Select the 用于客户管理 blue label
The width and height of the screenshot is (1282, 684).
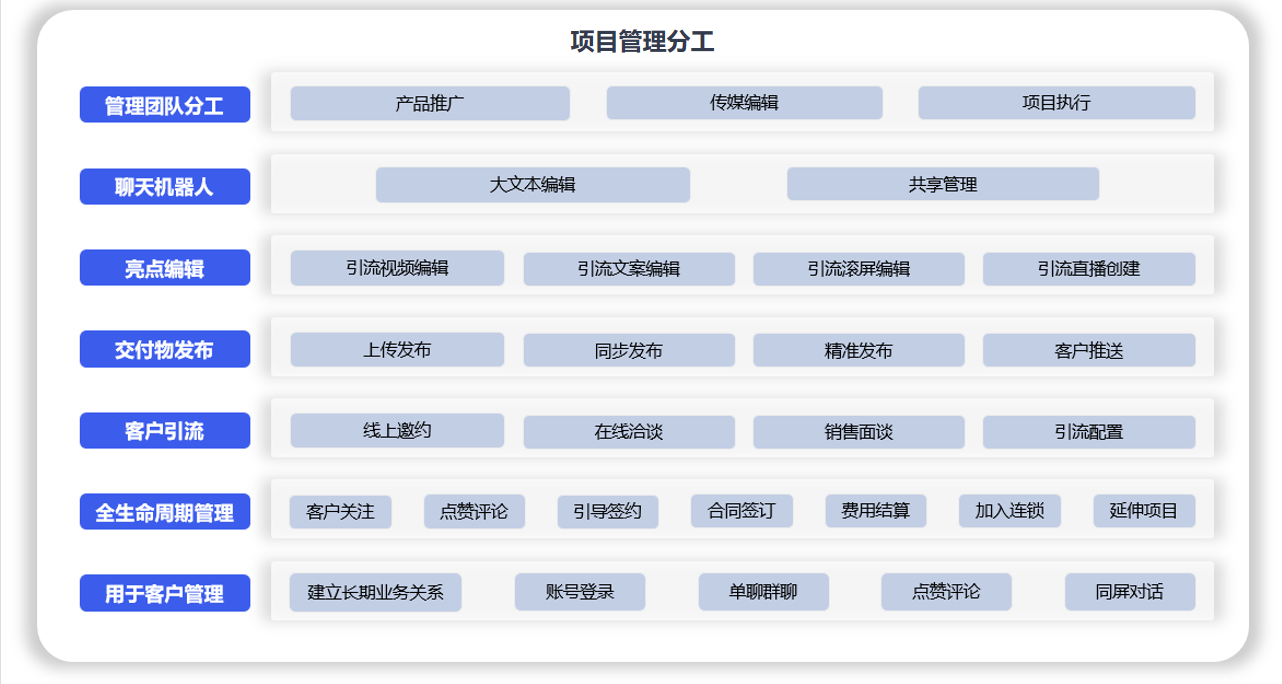[x=164, y=594]
